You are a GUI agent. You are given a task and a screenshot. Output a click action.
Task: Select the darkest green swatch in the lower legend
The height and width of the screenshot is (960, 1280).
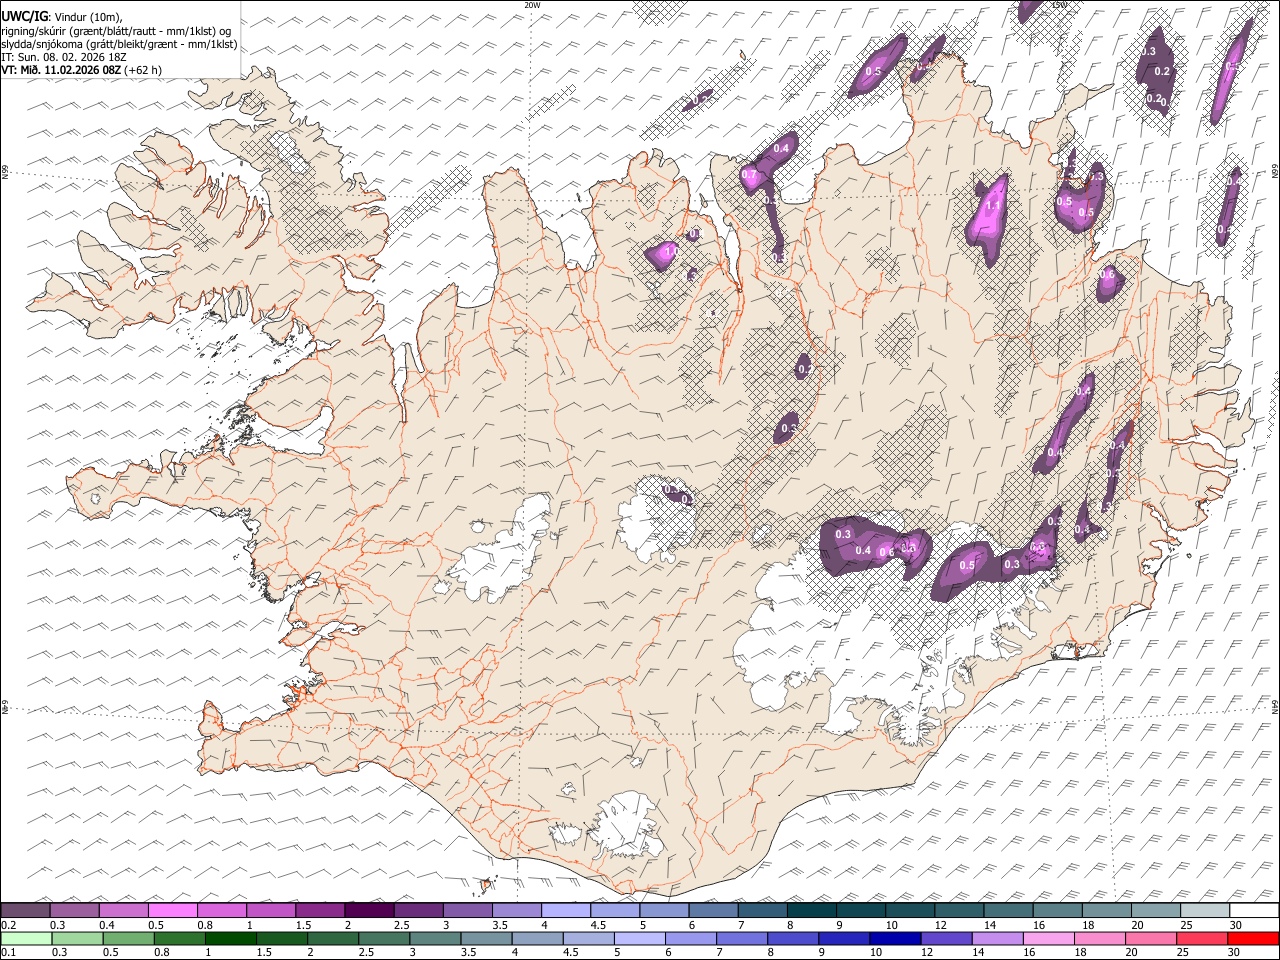[x=230, y=938]
